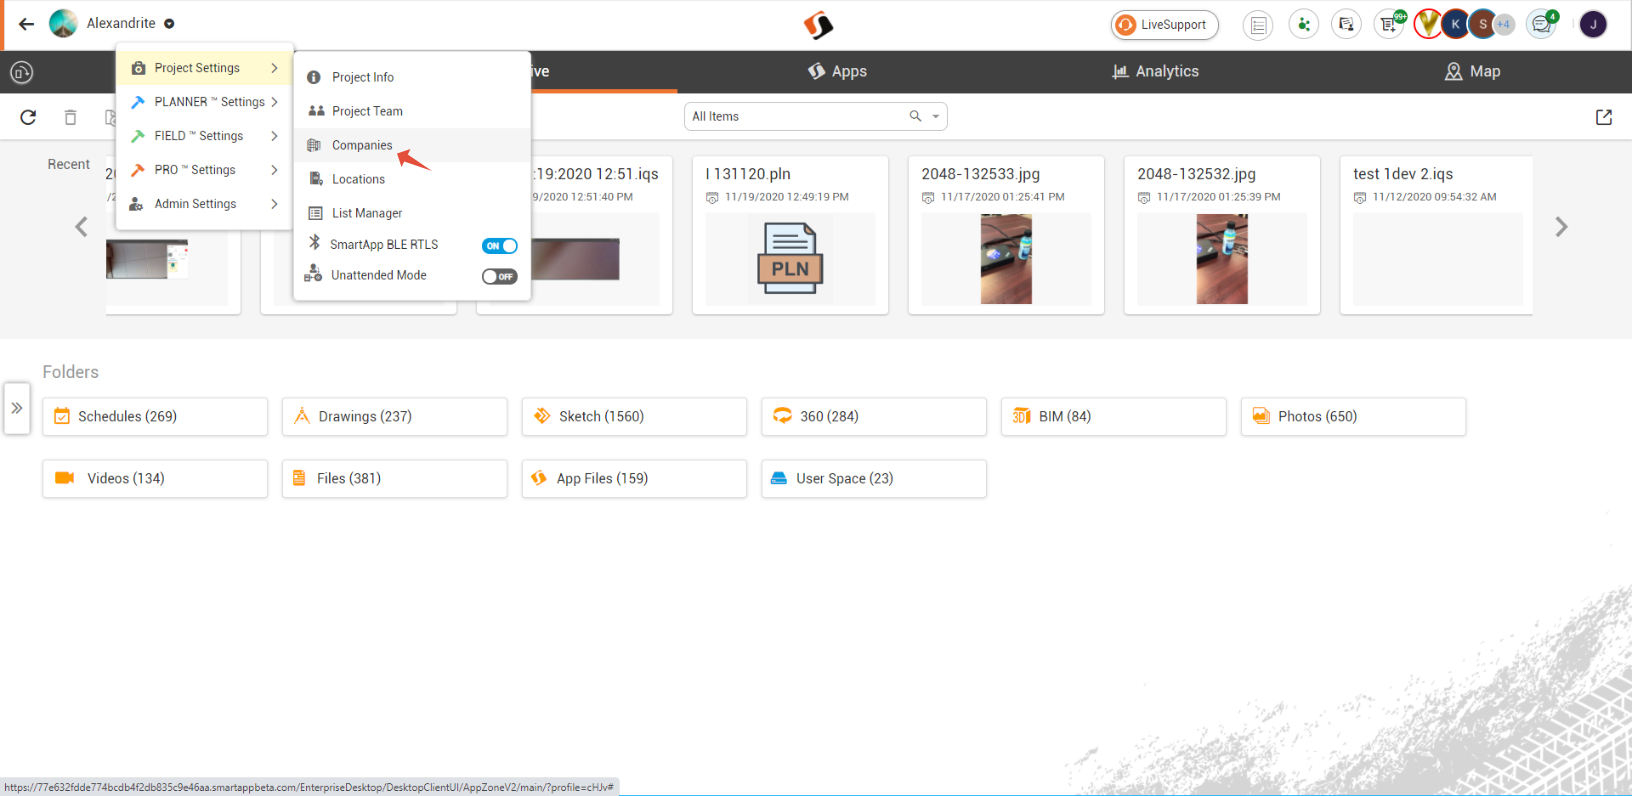The width and height of the screenshot is (1632, 796).
Task: Open PRO Settings submenu
Action: coord(205,170)
